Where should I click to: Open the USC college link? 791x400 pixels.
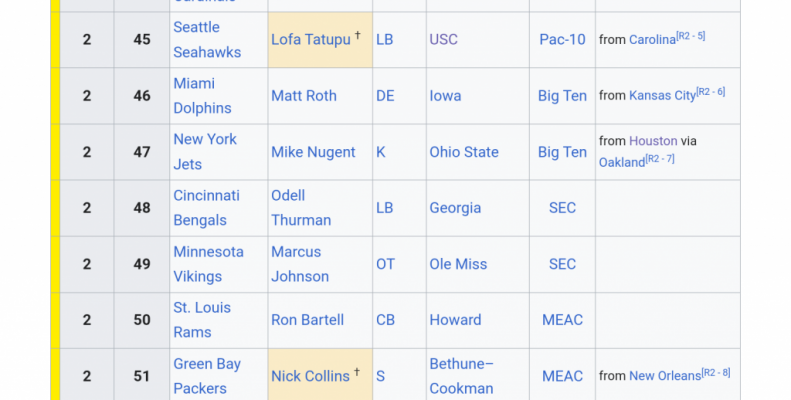(x=443, y=40)
